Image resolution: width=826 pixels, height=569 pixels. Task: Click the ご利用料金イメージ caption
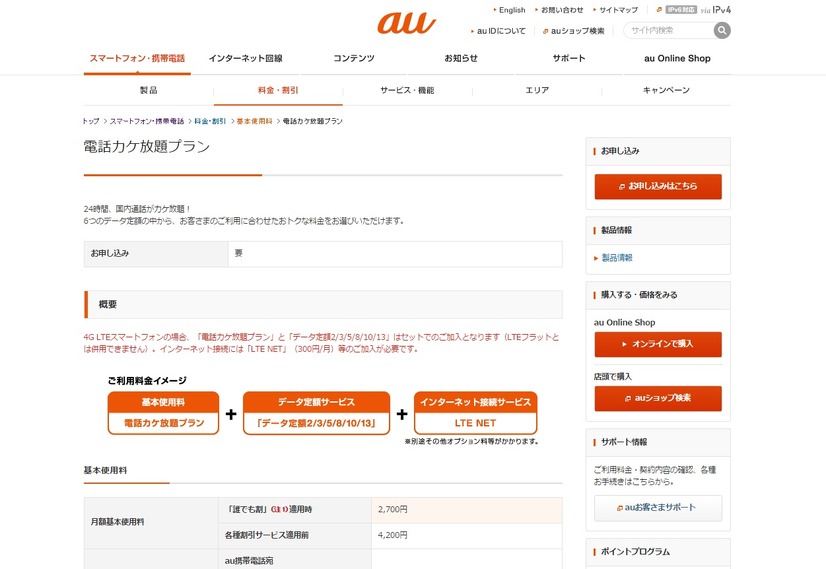(147, 380)
